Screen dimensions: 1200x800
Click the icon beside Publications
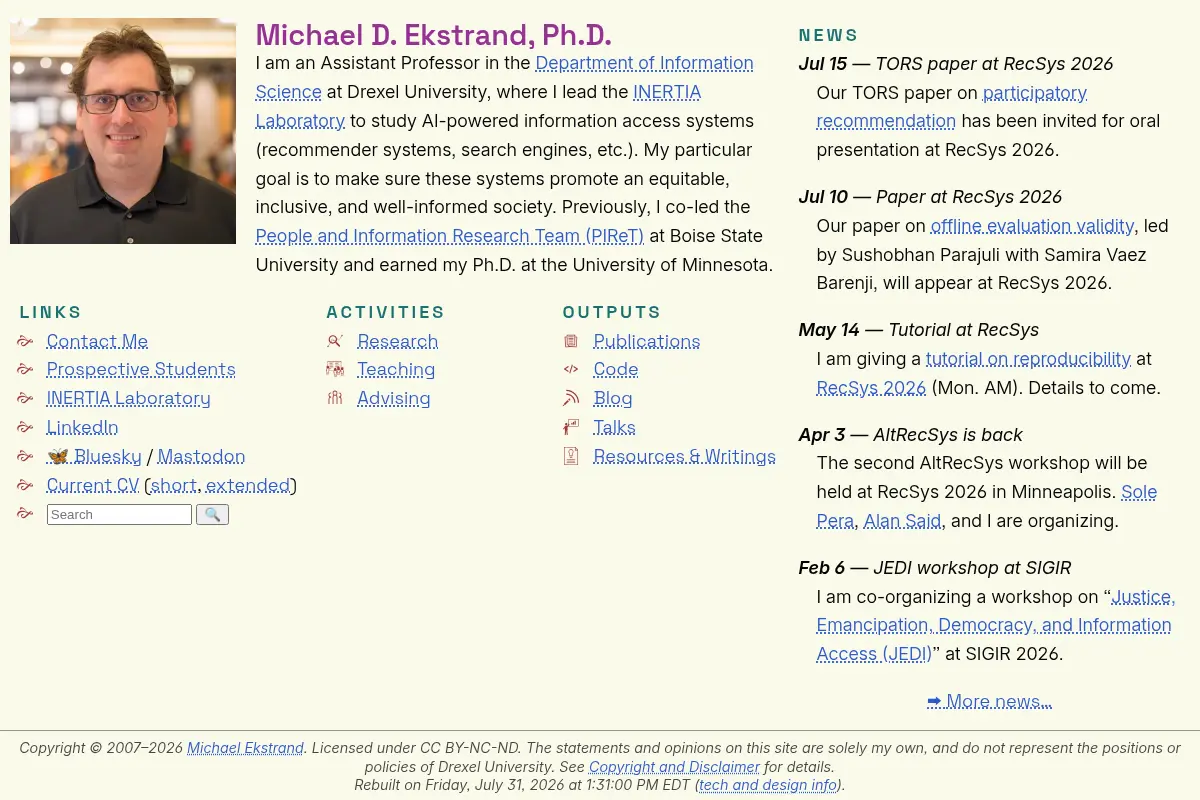point(571,341)
